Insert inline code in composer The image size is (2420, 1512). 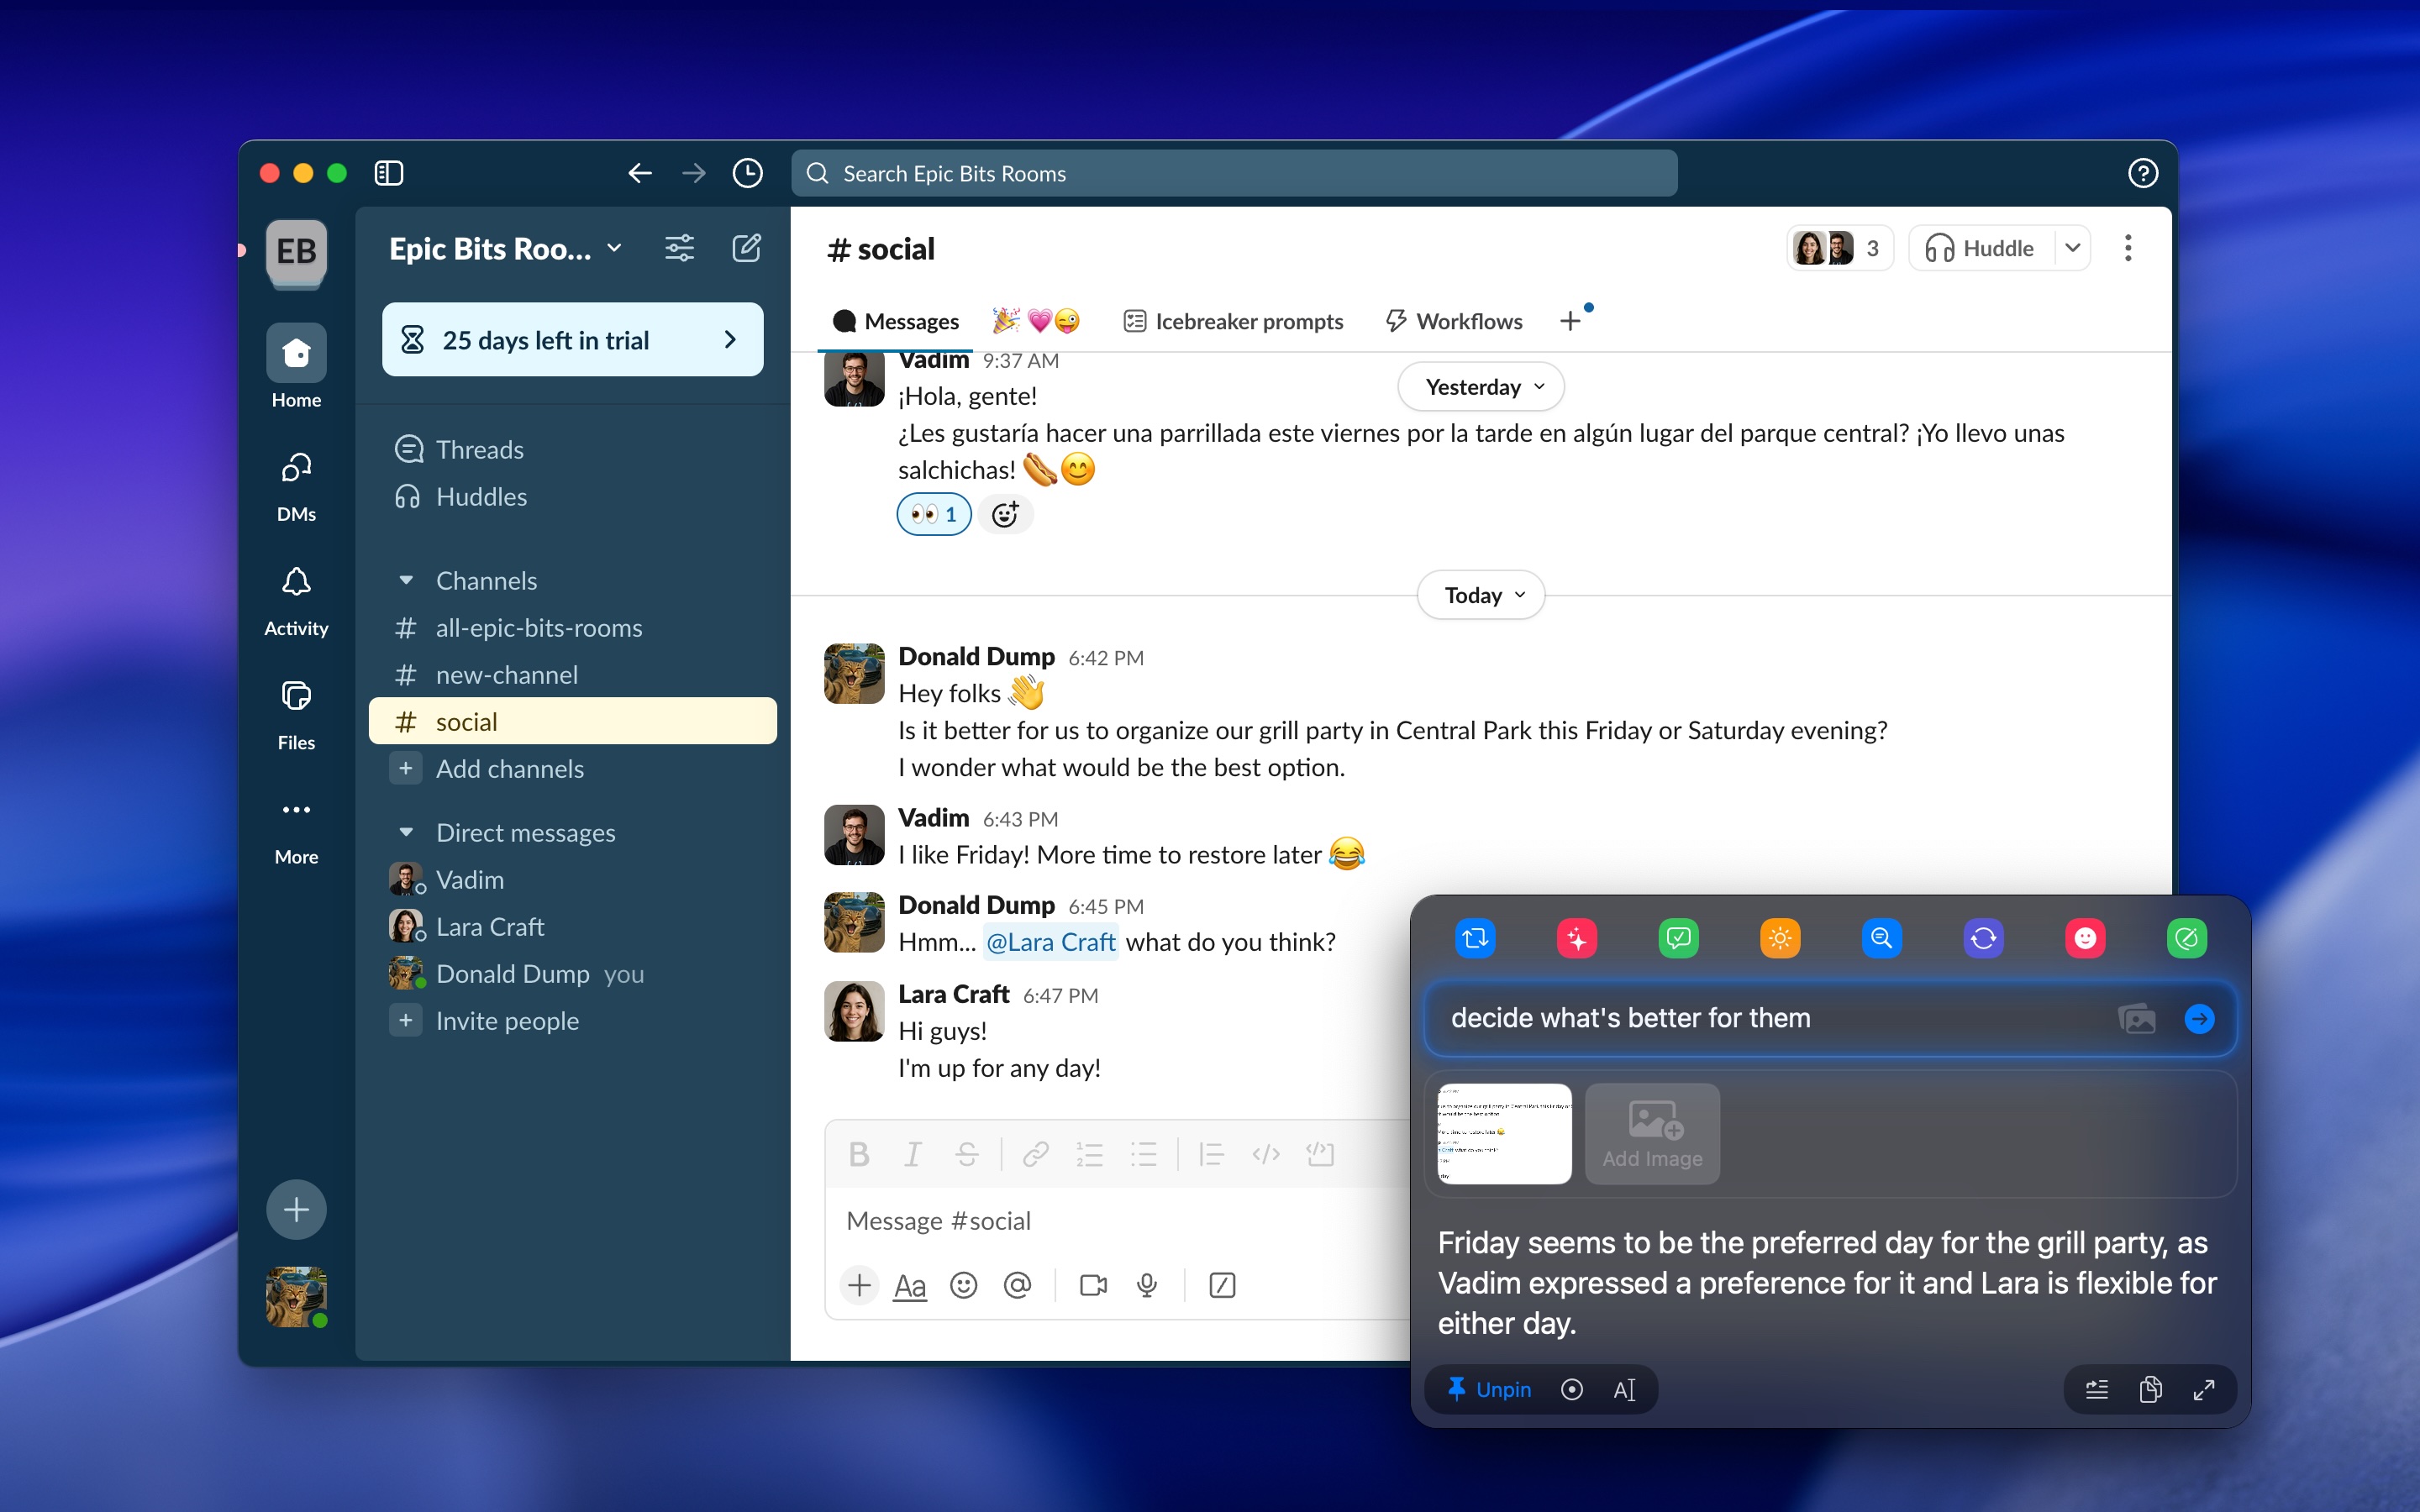[x=1266, y=1154]
